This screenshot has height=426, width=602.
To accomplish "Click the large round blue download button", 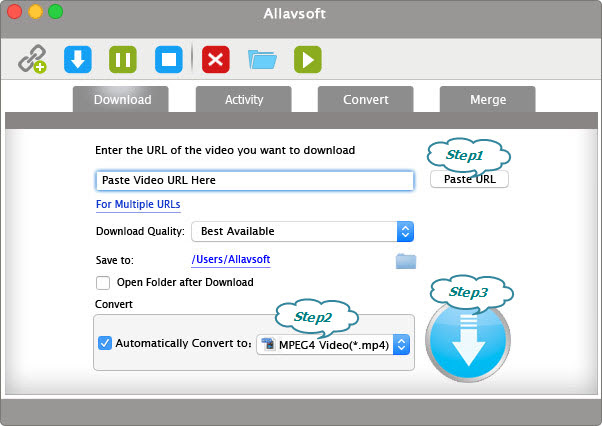I will (x=468, y=340).
